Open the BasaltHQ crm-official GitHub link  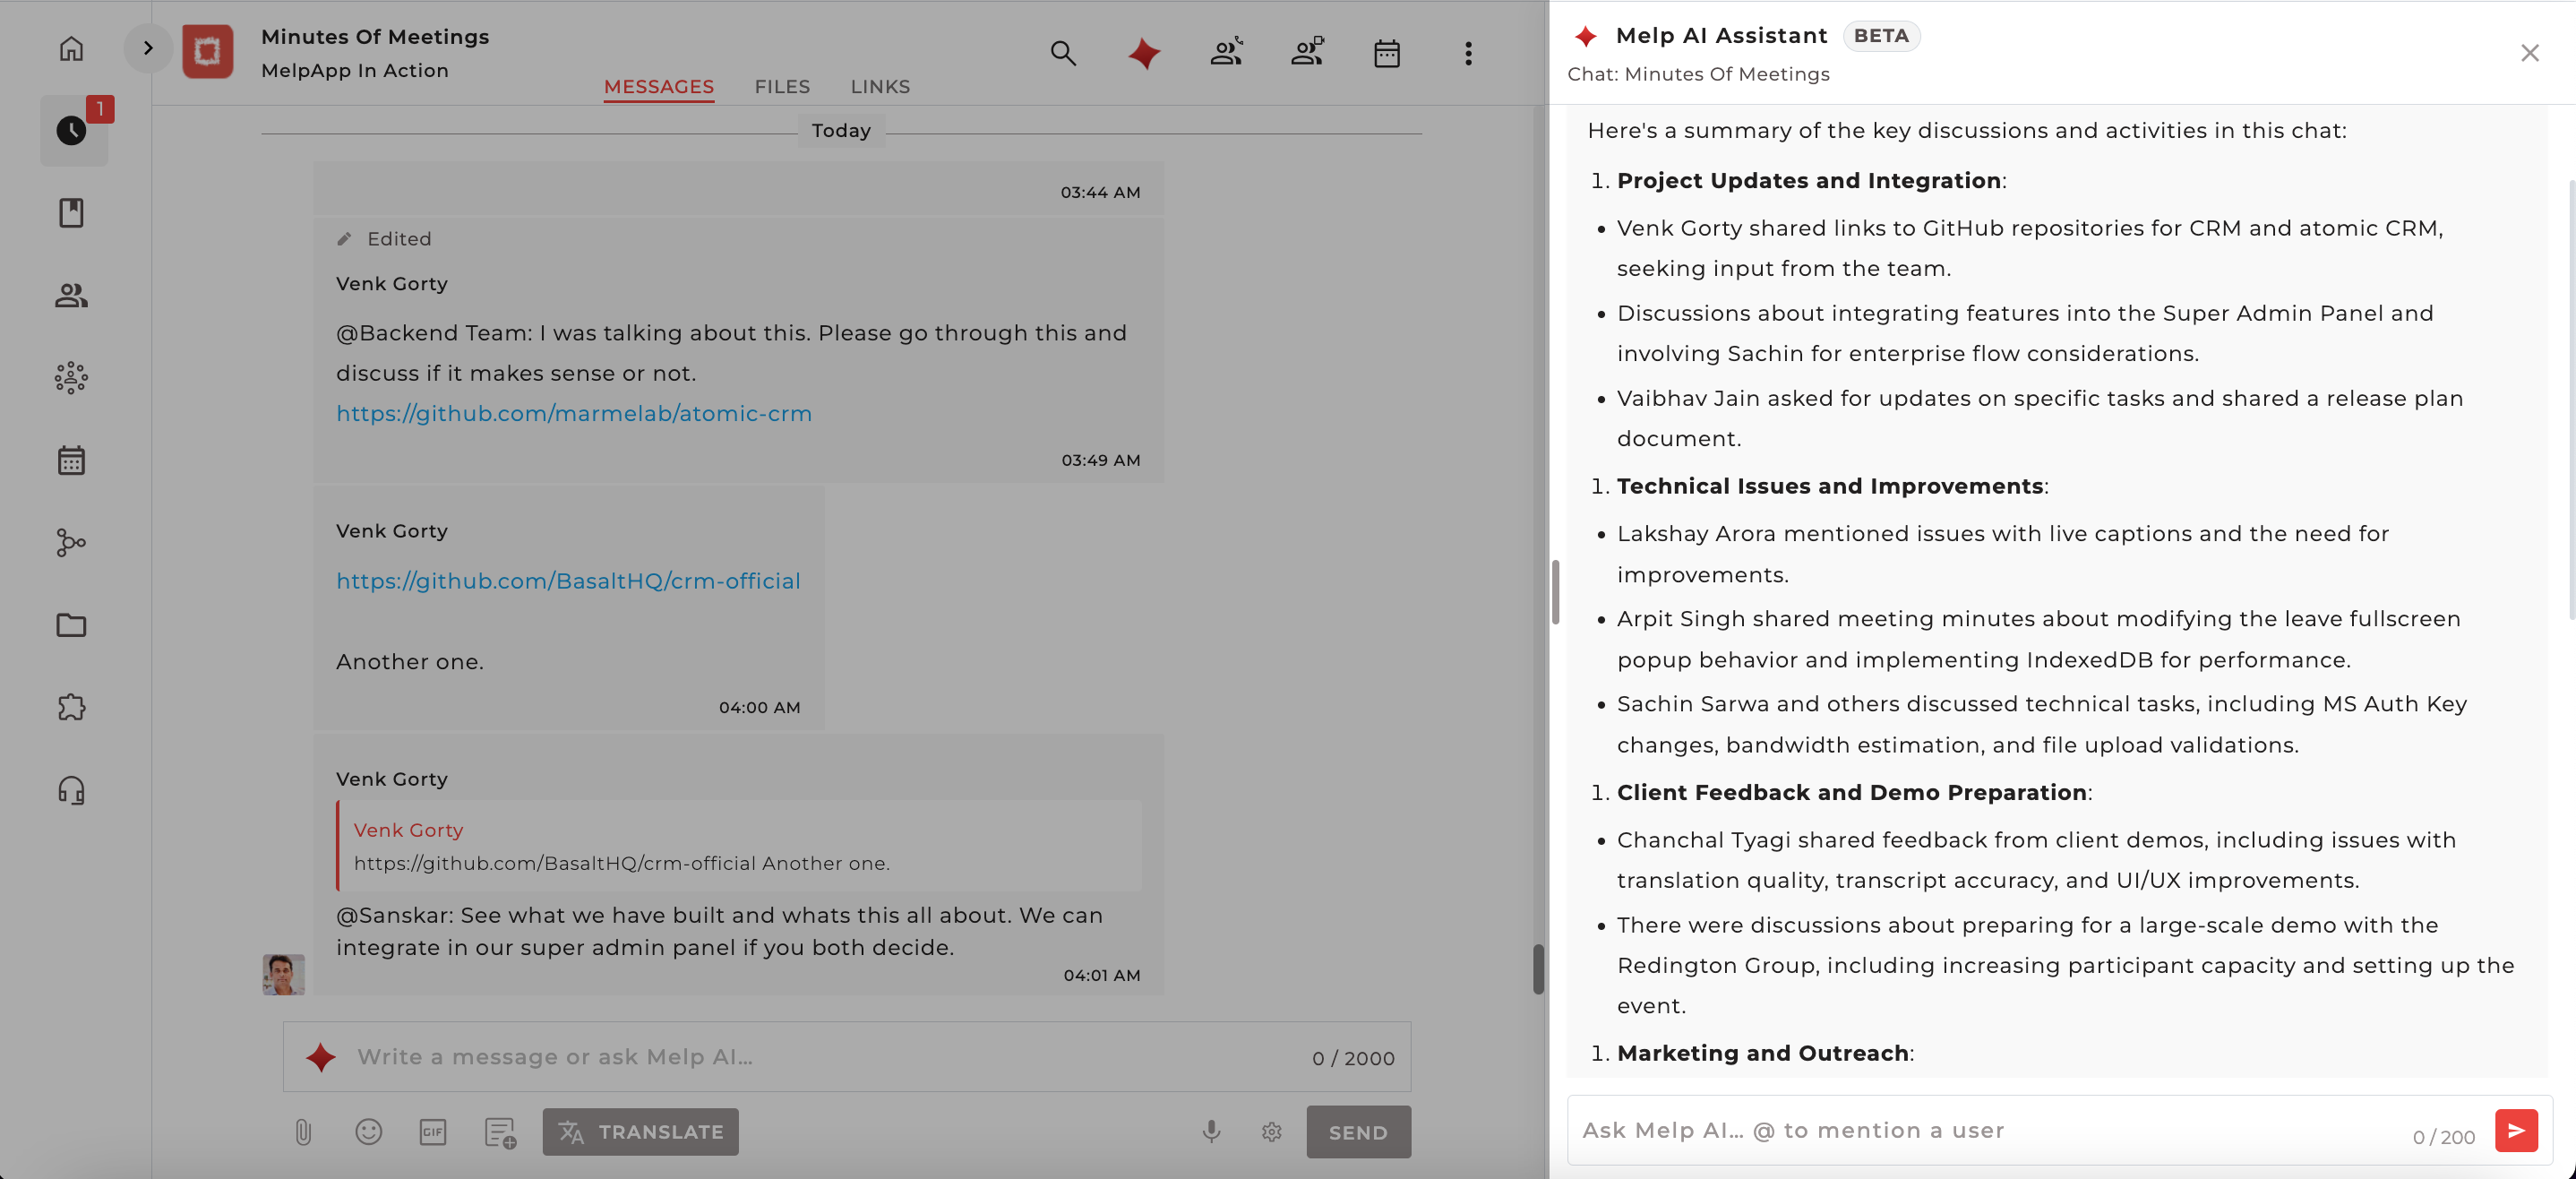568,581
